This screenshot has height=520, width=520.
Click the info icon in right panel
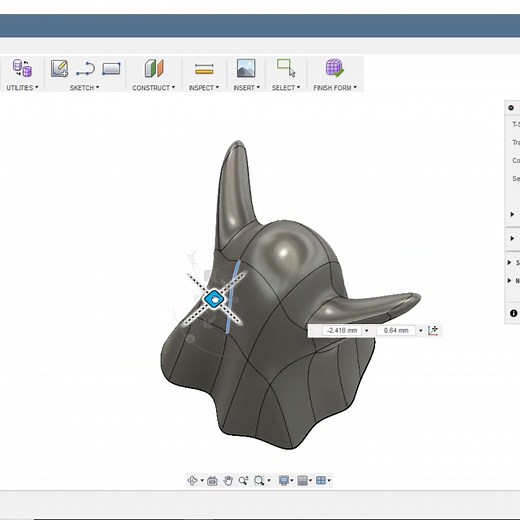click(513, 313)
